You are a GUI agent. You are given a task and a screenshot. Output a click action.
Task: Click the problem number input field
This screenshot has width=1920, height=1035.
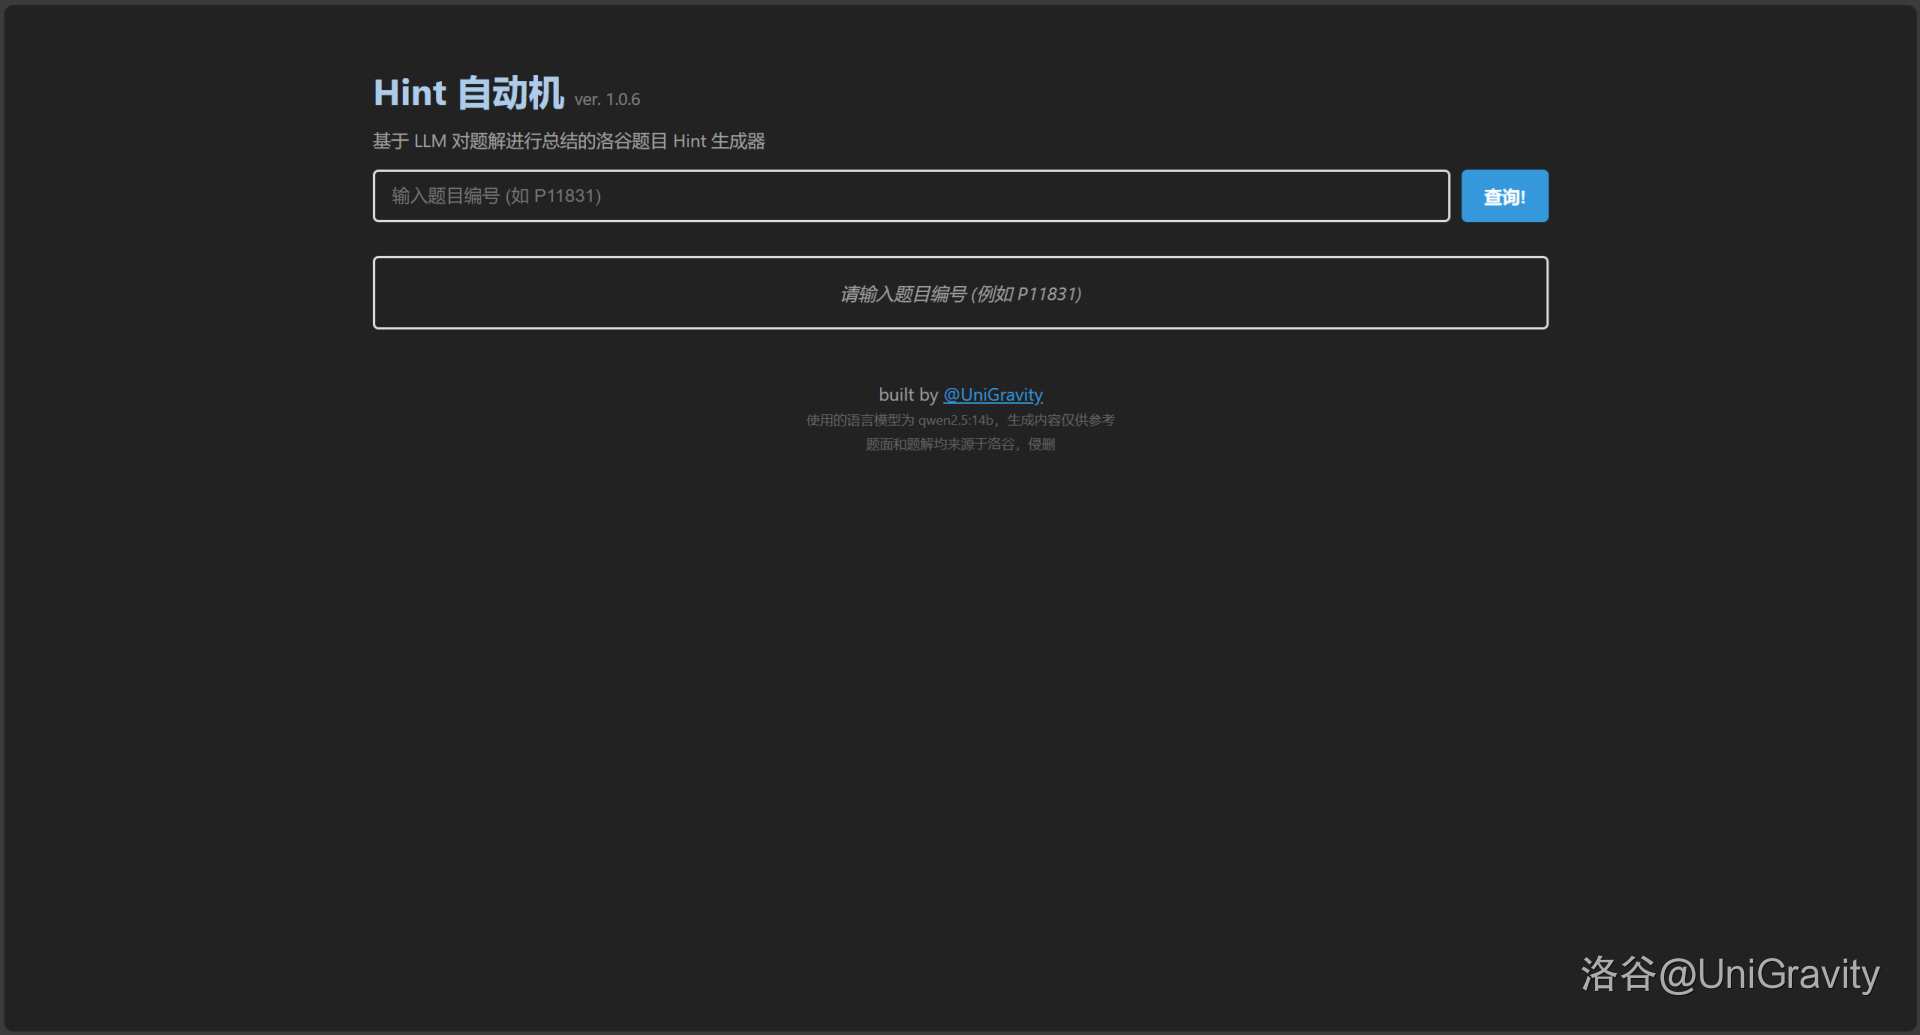coord(910,196)
